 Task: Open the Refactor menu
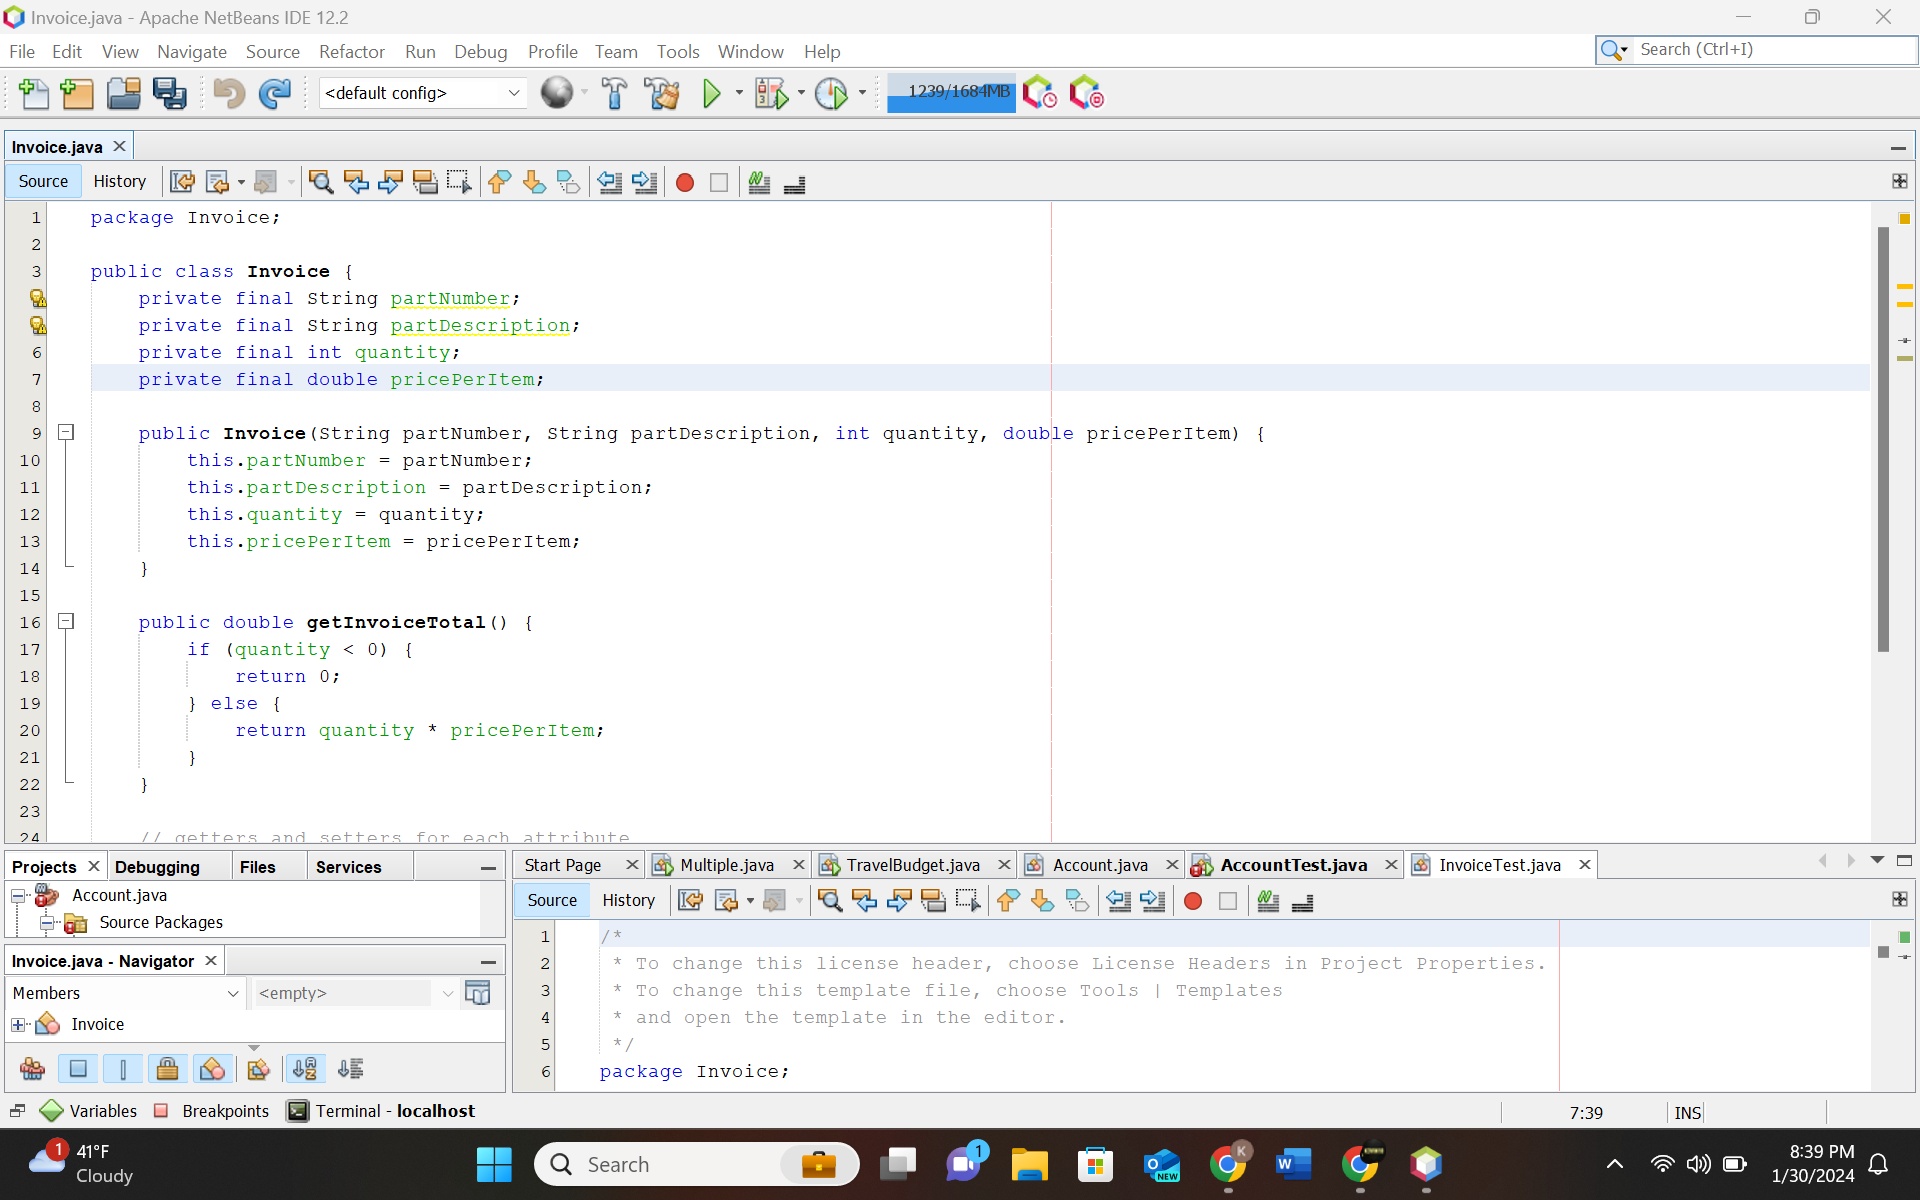click(x=351, y=52)
